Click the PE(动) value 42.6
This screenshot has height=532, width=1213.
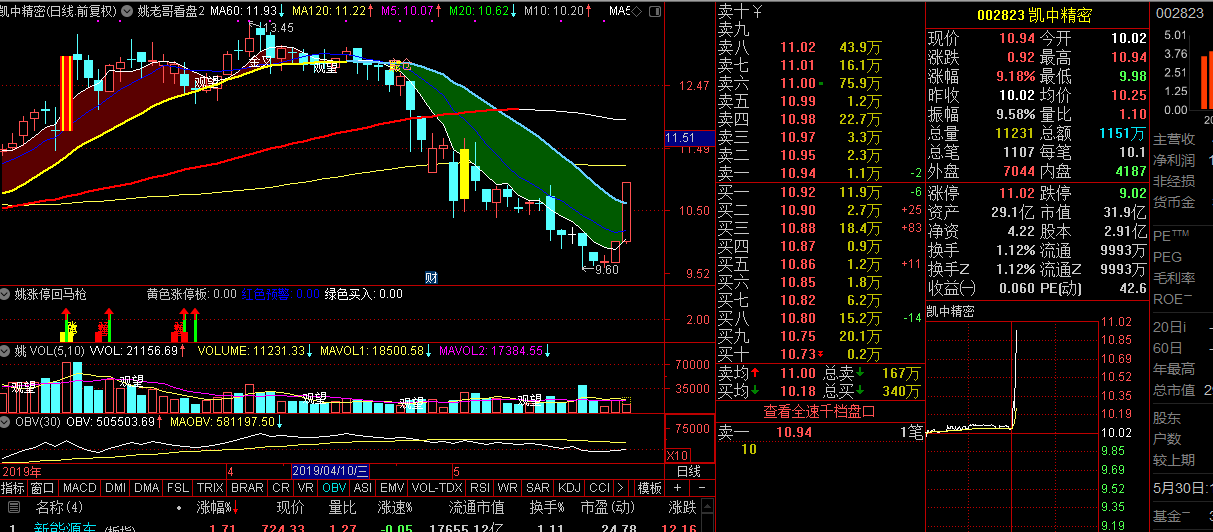1132,288
